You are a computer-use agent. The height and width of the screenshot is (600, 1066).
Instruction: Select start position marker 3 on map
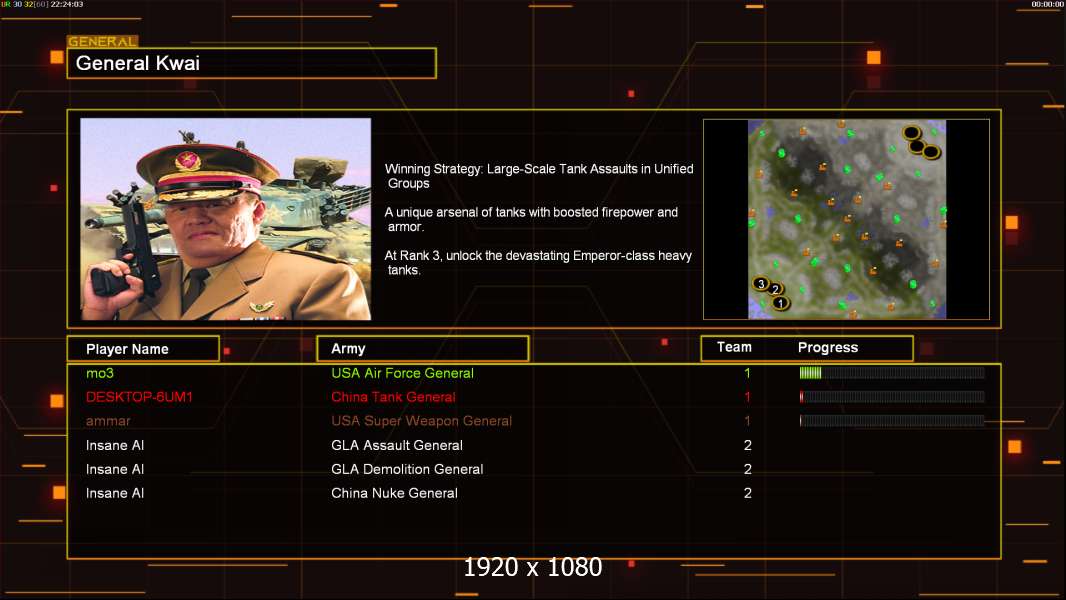coord(761,283)
